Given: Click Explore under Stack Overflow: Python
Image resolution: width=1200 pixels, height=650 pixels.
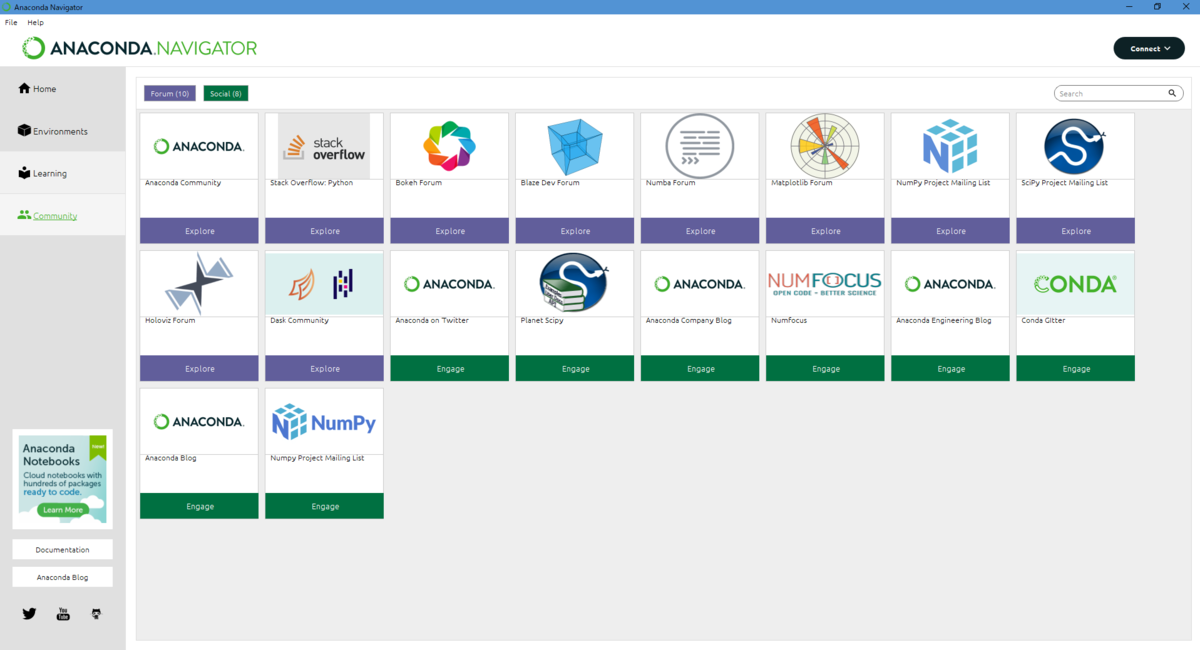Looking at the screenshot, I should tap(324, 231).
